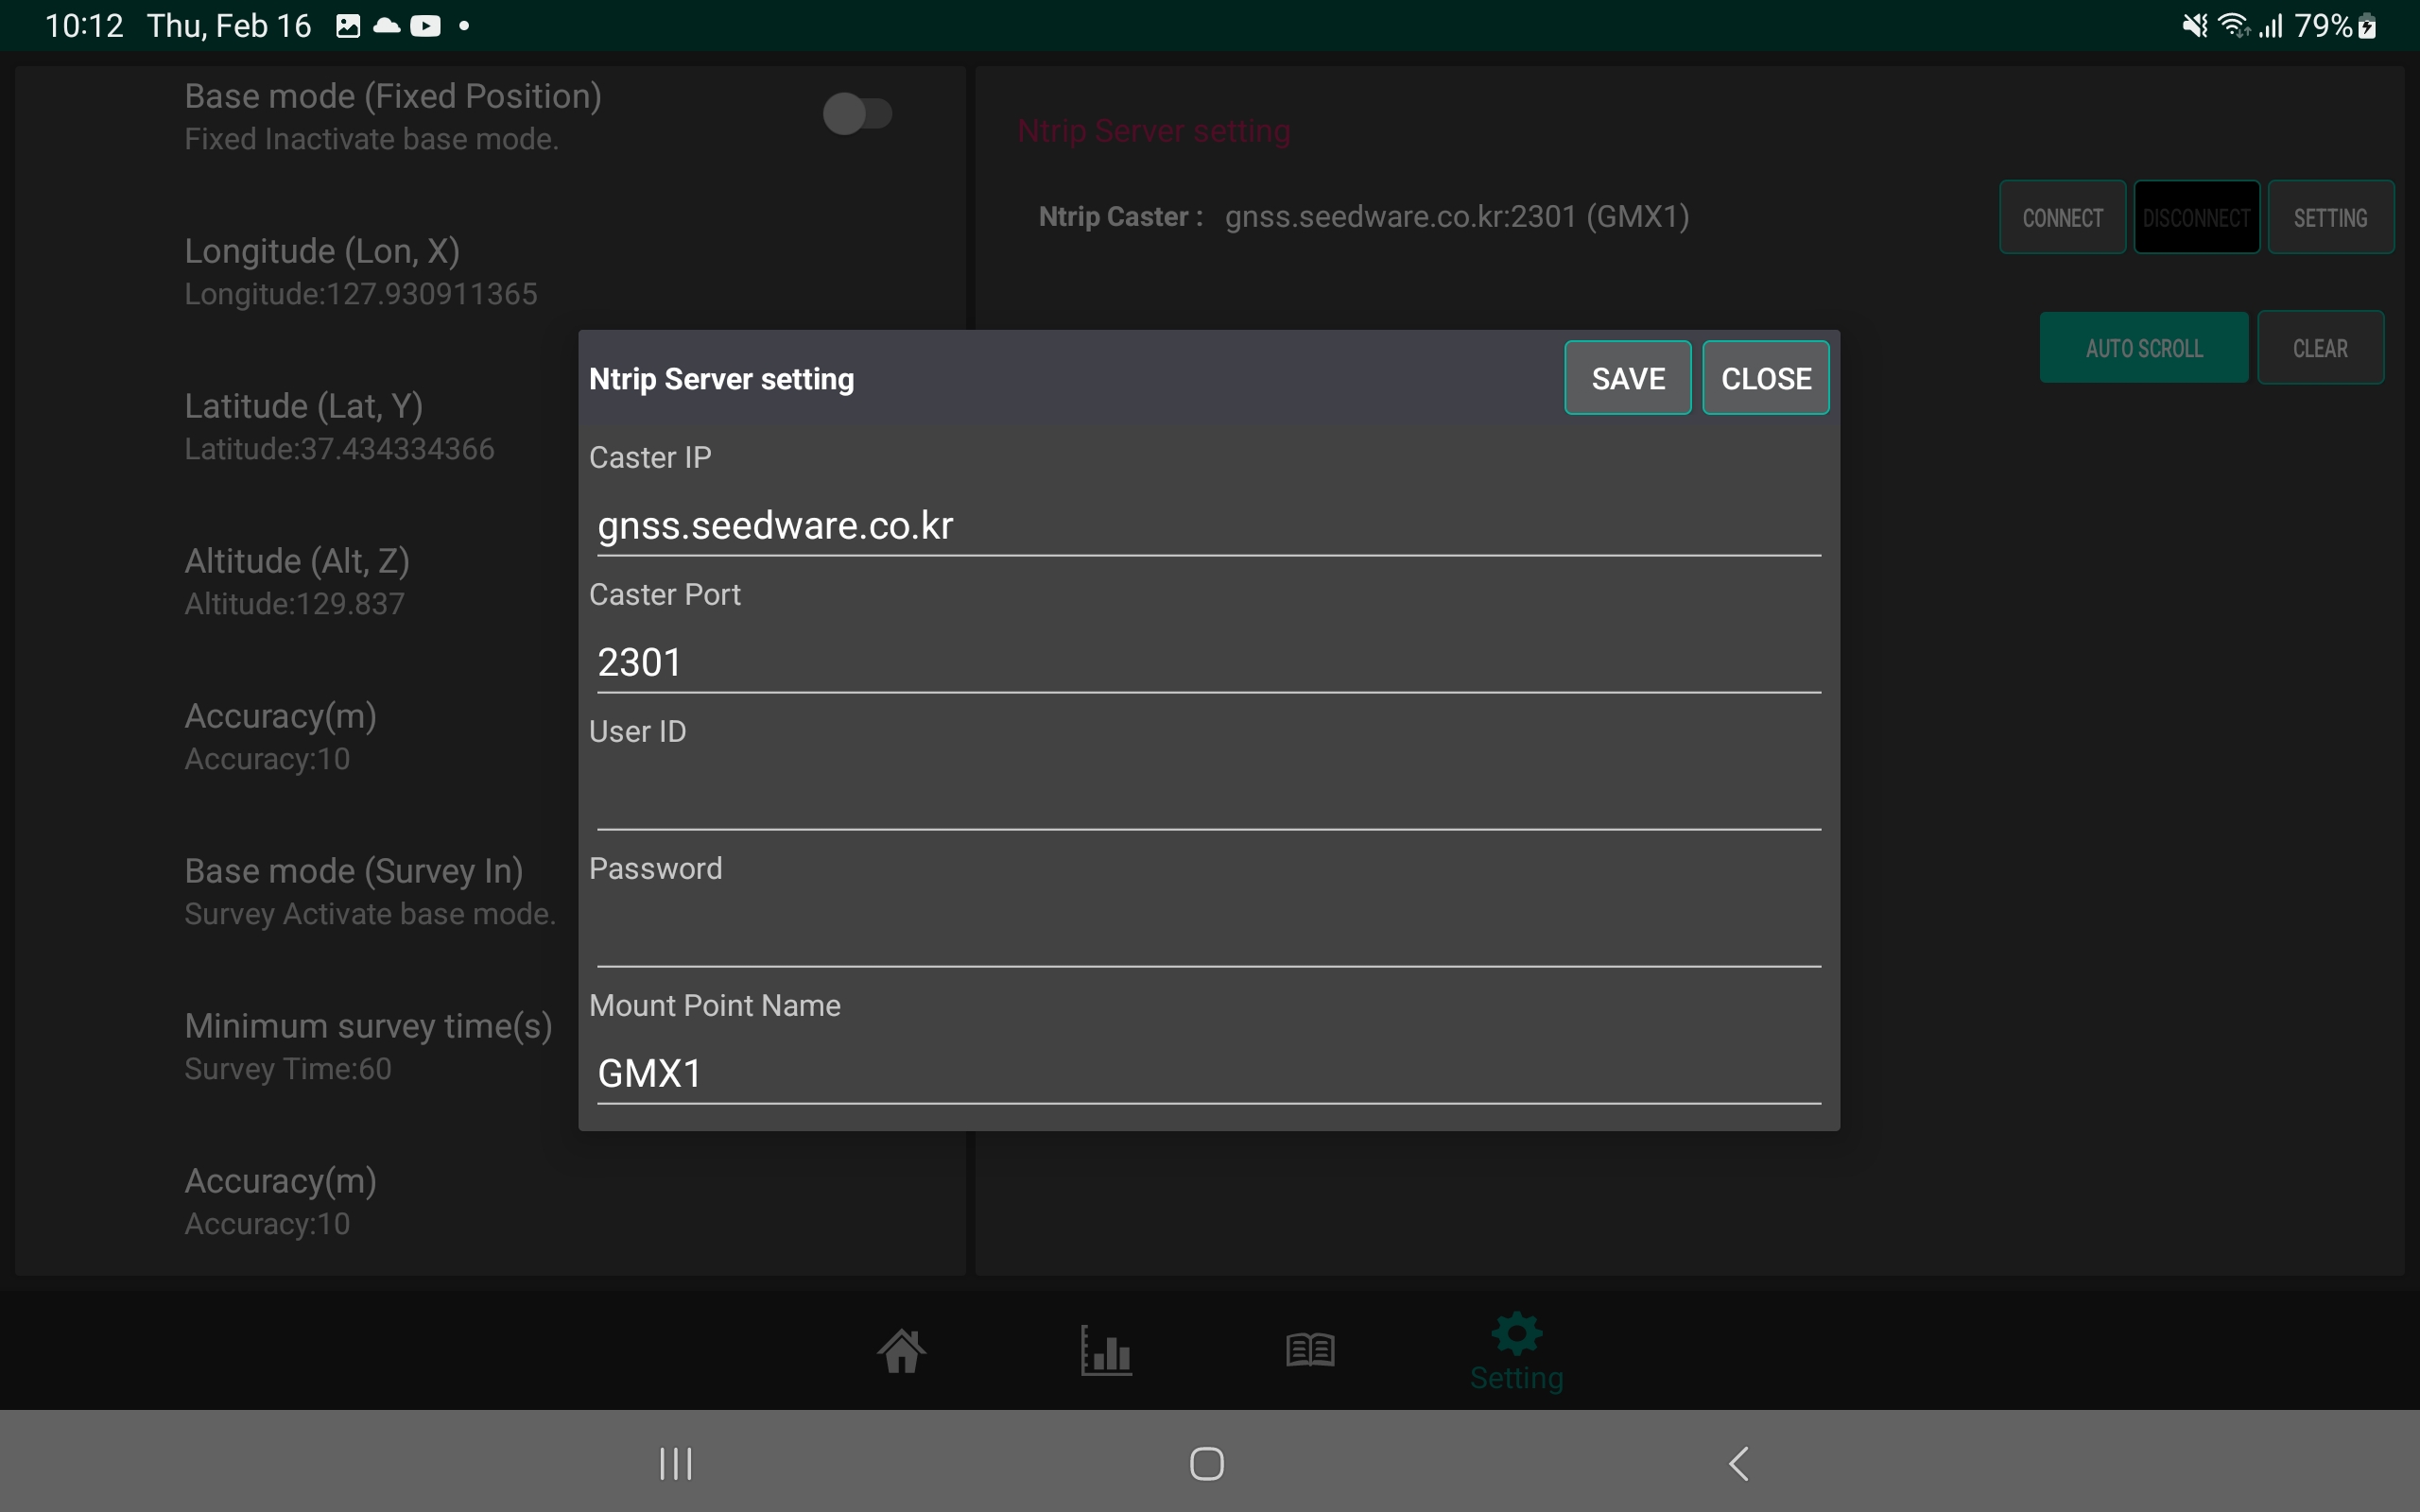Open Accuracy(m) setting below Altitude
Viewport: 2420px width, 1512px height.
280,736
